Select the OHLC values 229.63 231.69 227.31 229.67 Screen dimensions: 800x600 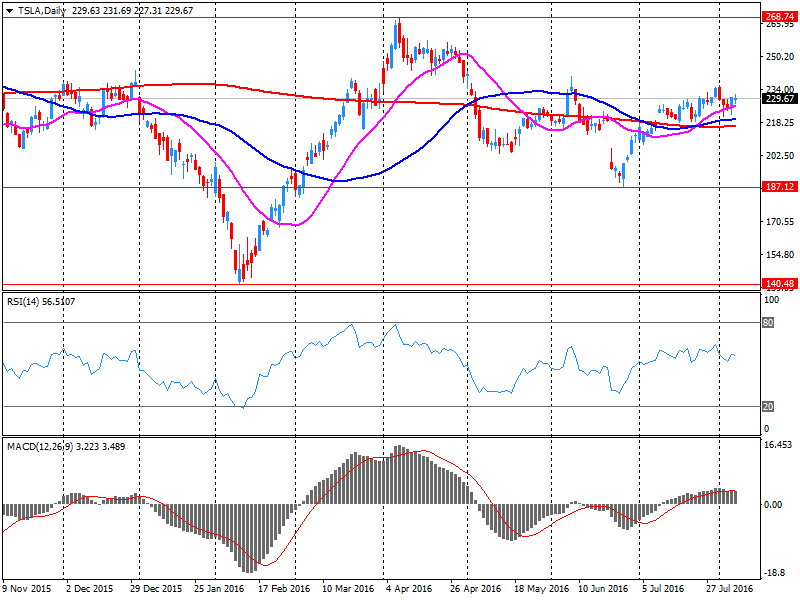click(133, 11)
